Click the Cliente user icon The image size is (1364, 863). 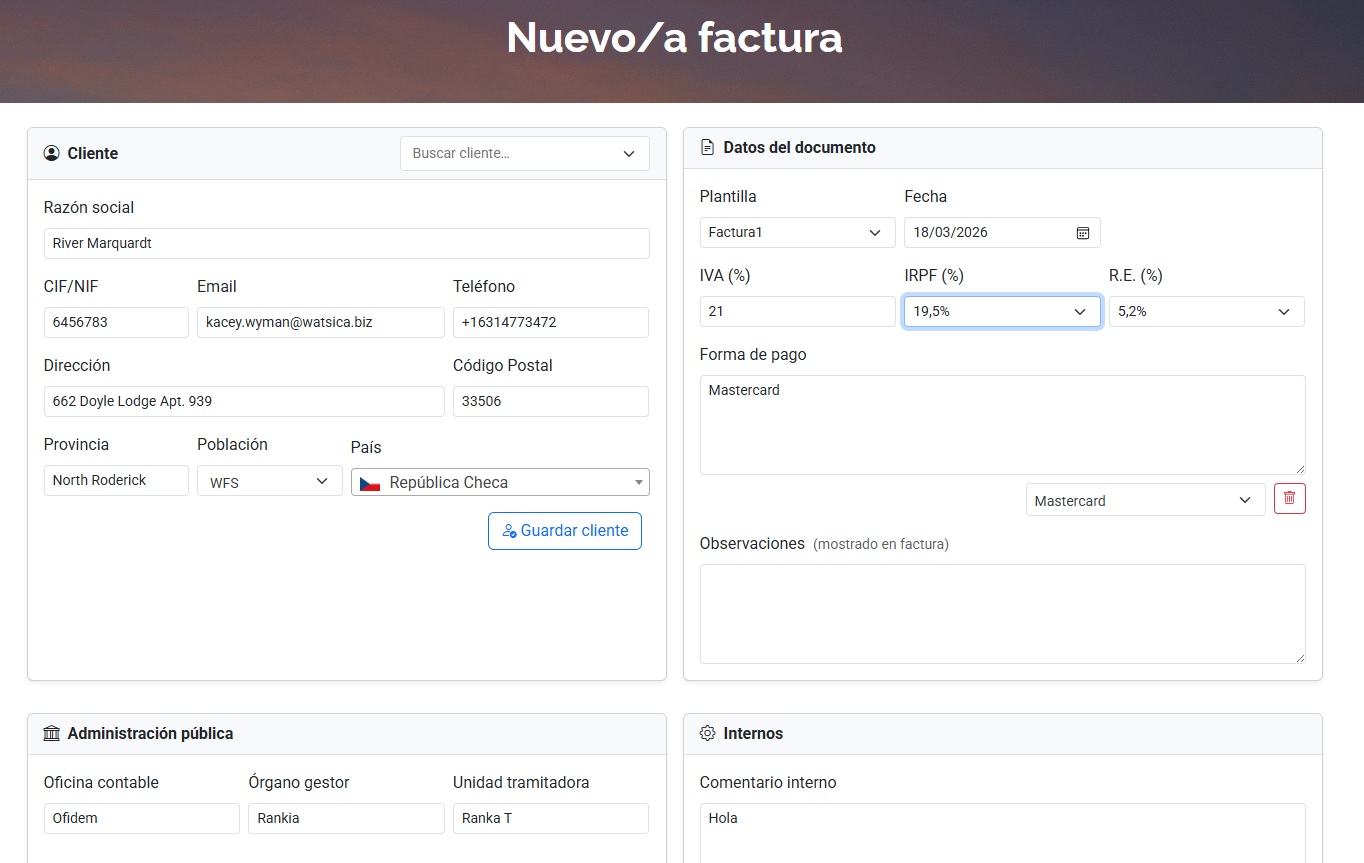52,153
